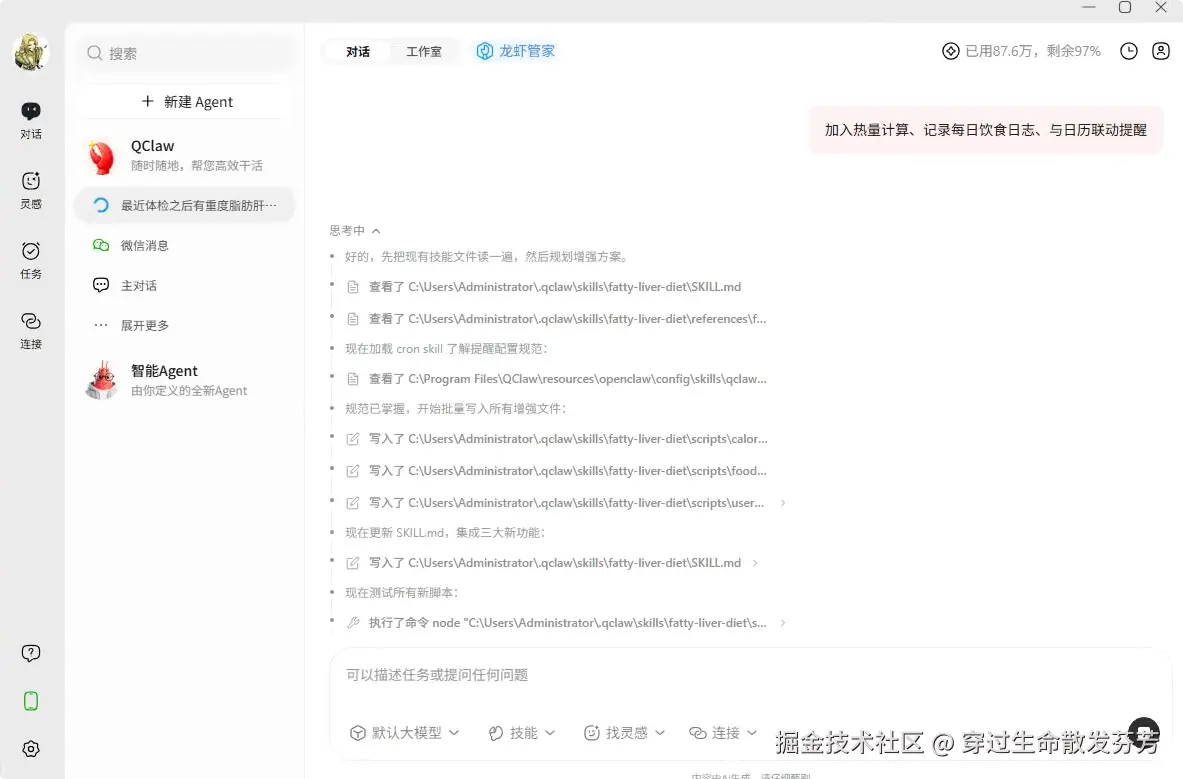The width and height of the screenshot is (1183, 779).
Task: Expand the 执行了命令 node entry arrow
Action: click(783, 623)
